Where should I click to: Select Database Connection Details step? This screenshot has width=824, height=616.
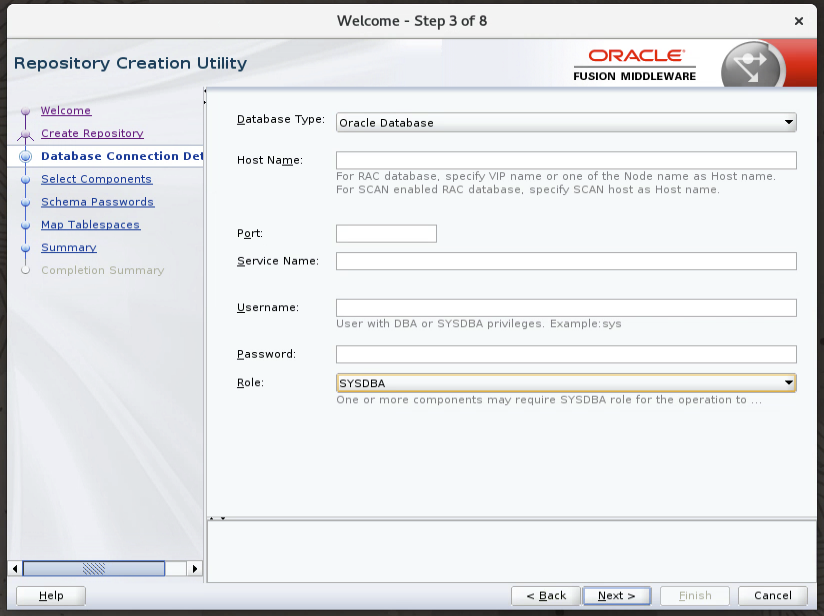pyautogui.click(x=122, y=156)
